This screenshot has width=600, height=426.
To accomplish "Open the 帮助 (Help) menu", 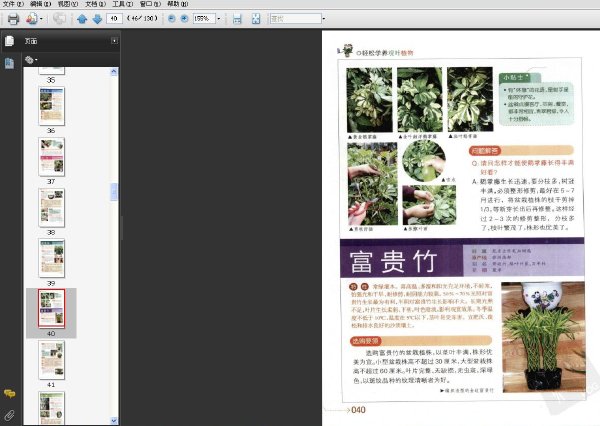I will click(x=178, y=4).
